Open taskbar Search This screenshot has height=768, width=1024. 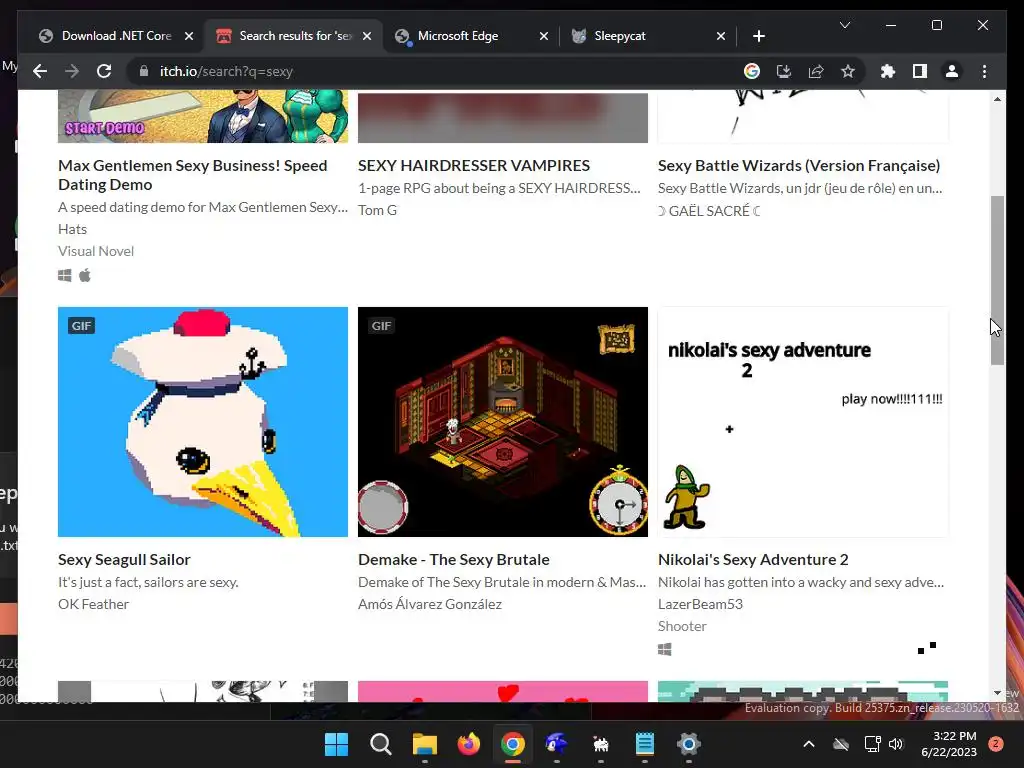pos(380,744)
